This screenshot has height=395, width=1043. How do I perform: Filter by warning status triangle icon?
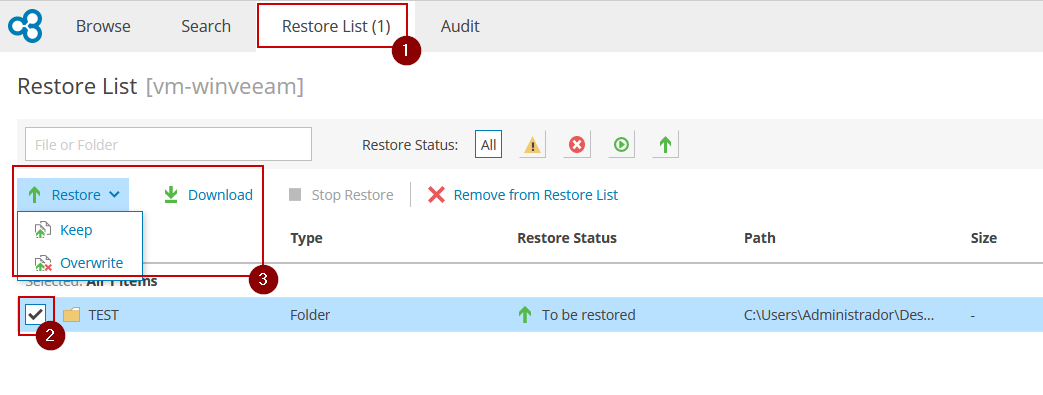[533, 144]
